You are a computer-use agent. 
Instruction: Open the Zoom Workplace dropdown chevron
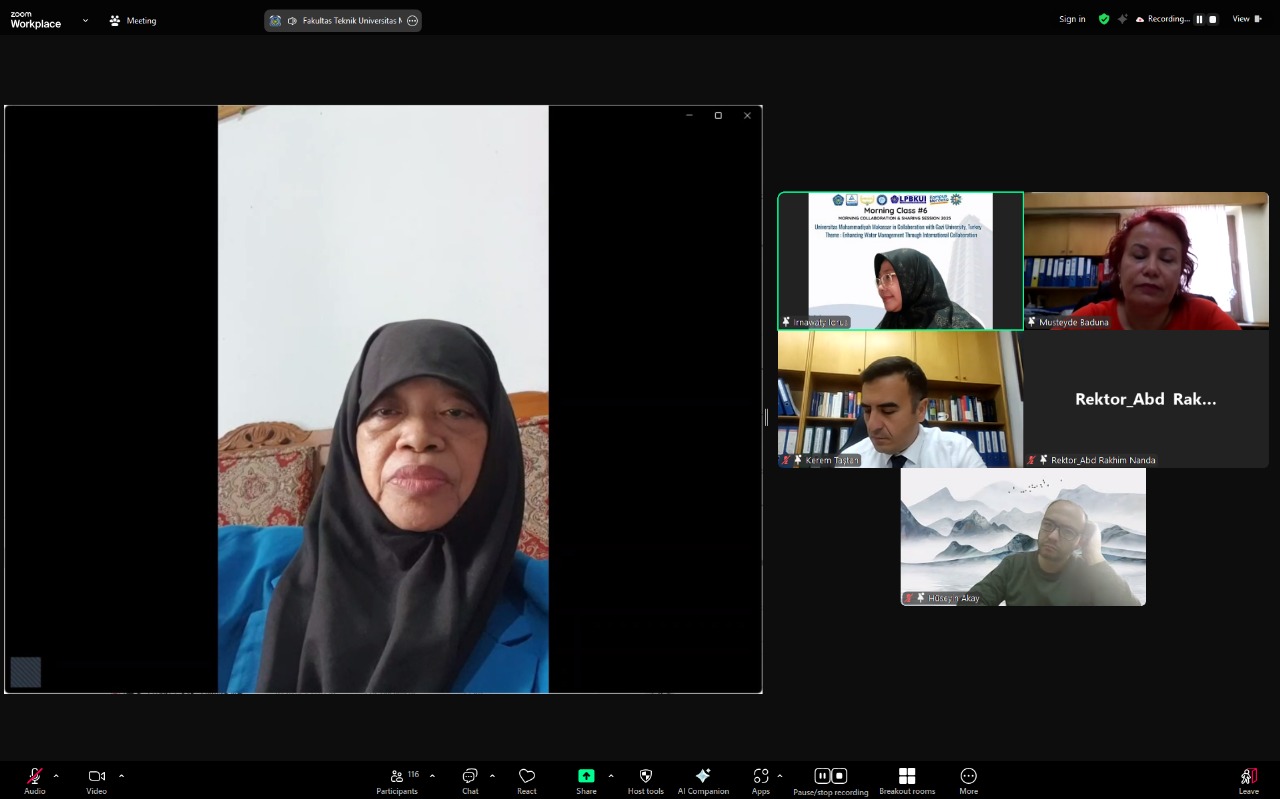click(x=85, y=20)
